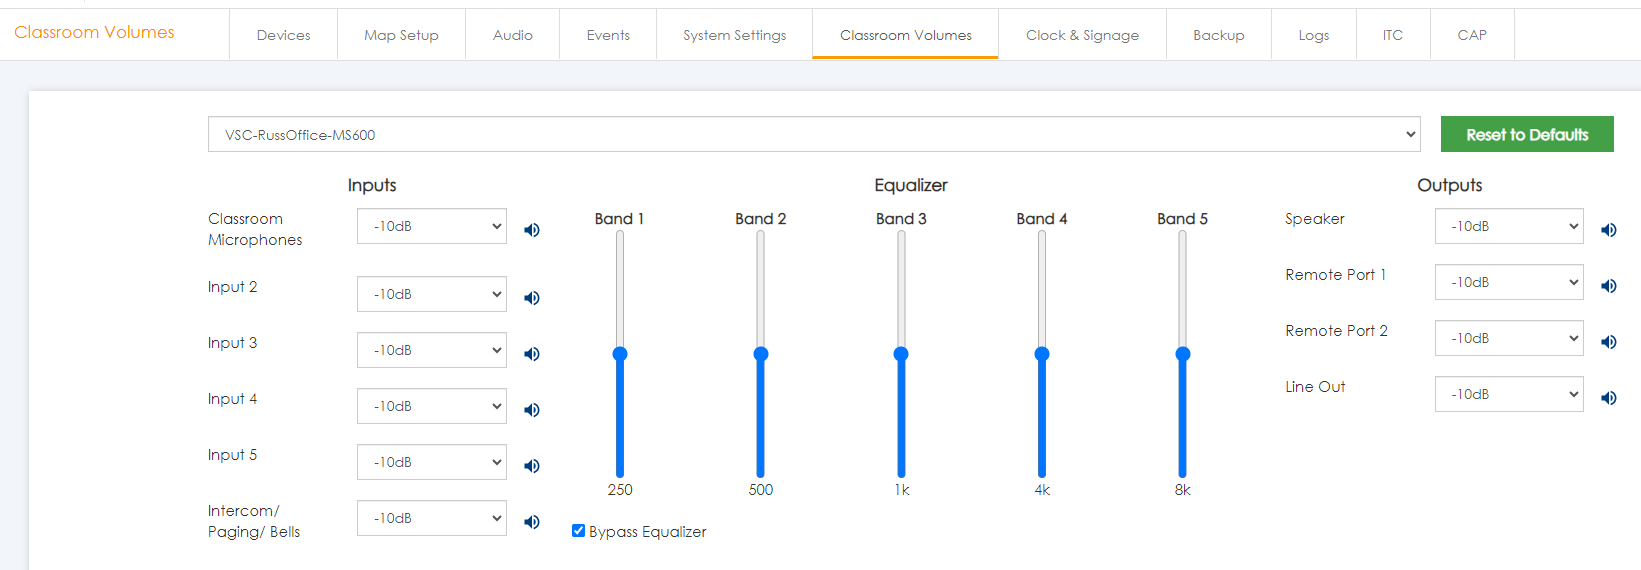Viewport: 1641px width, 570px height.
Task: Go to the Devices tab
Action: (x=283, y=35)
